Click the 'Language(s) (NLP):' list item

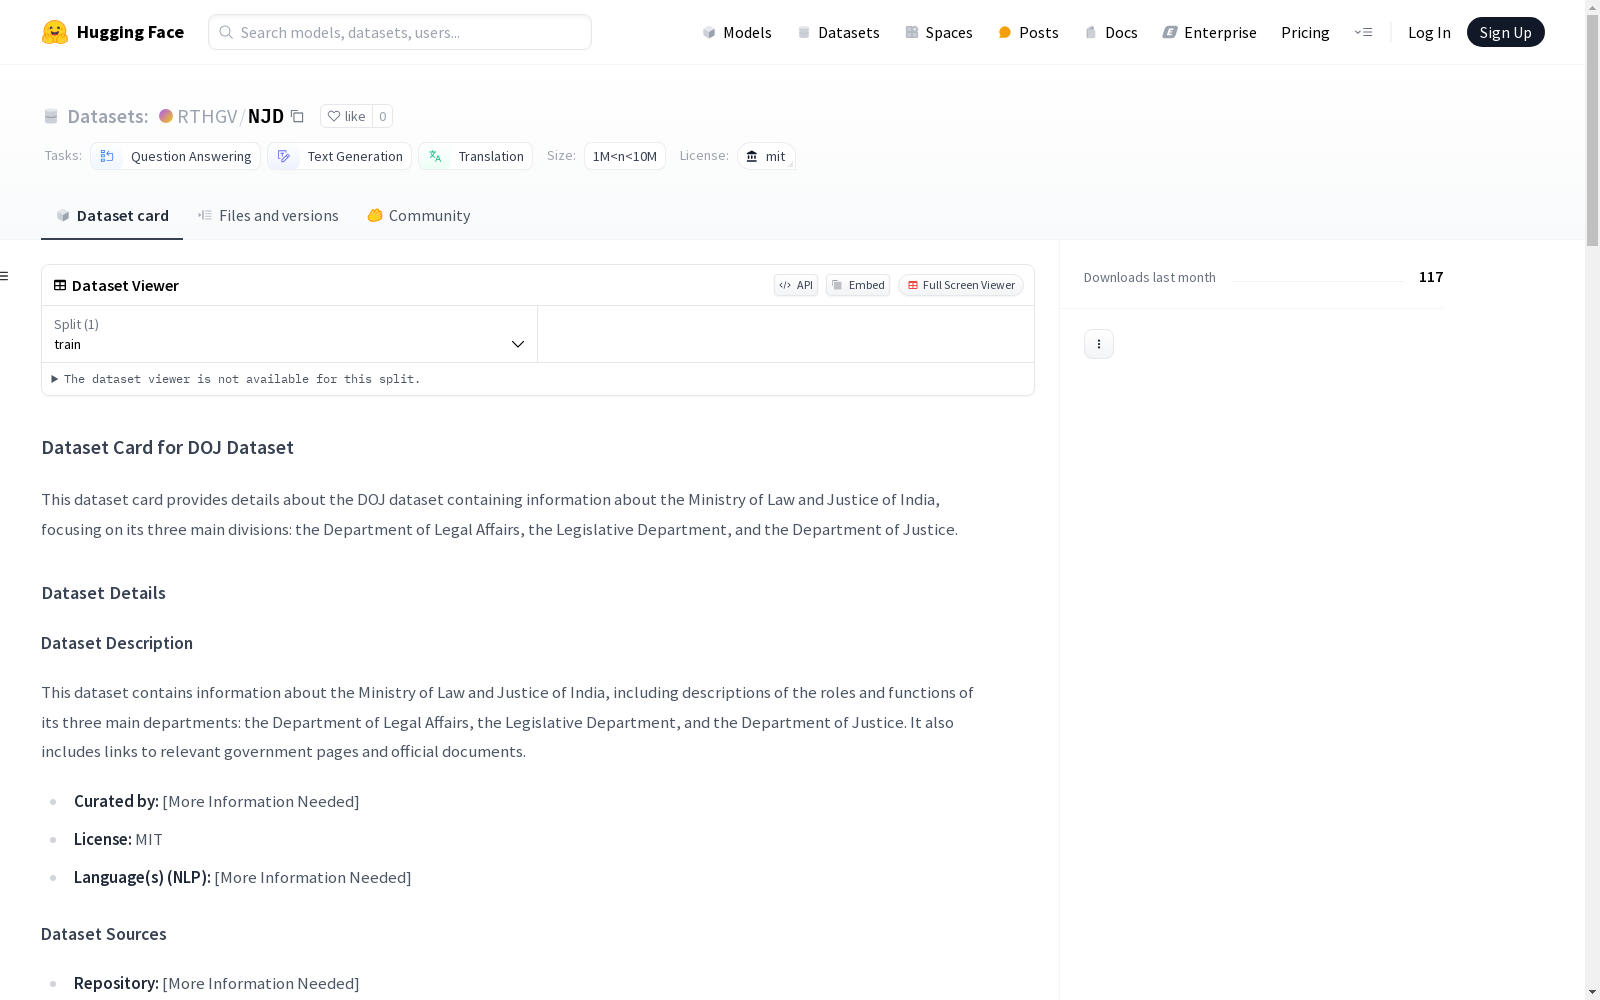point(243,877)
